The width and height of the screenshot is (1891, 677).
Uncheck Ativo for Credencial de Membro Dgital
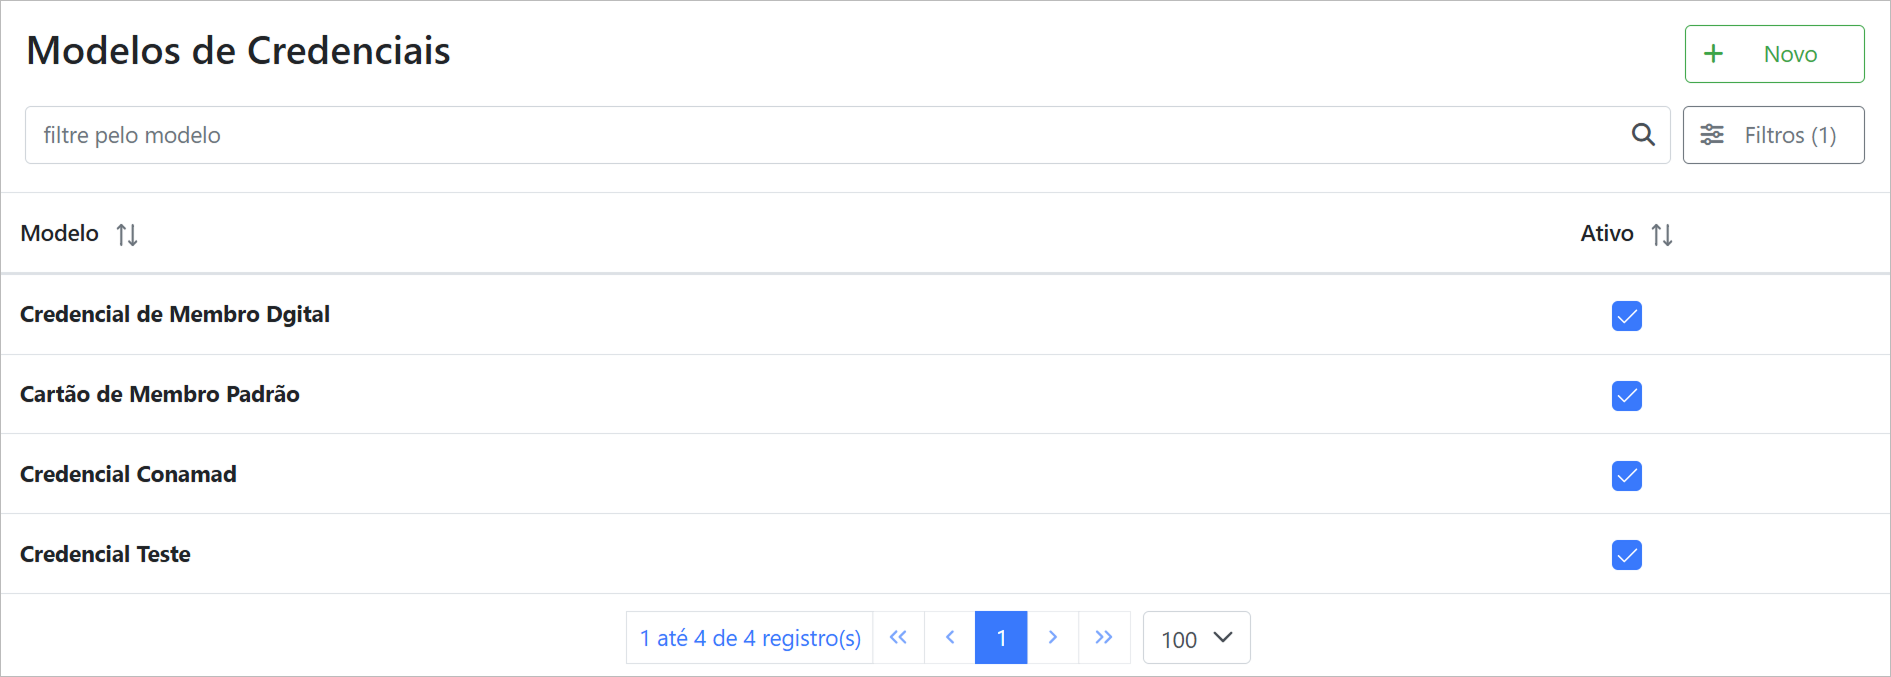[x=1627, y=316]
